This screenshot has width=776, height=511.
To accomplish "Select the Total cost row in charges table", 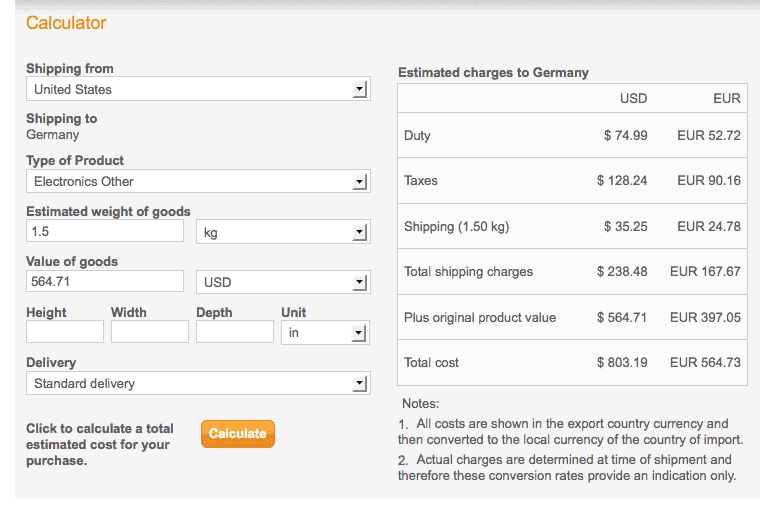I will 572,363.
